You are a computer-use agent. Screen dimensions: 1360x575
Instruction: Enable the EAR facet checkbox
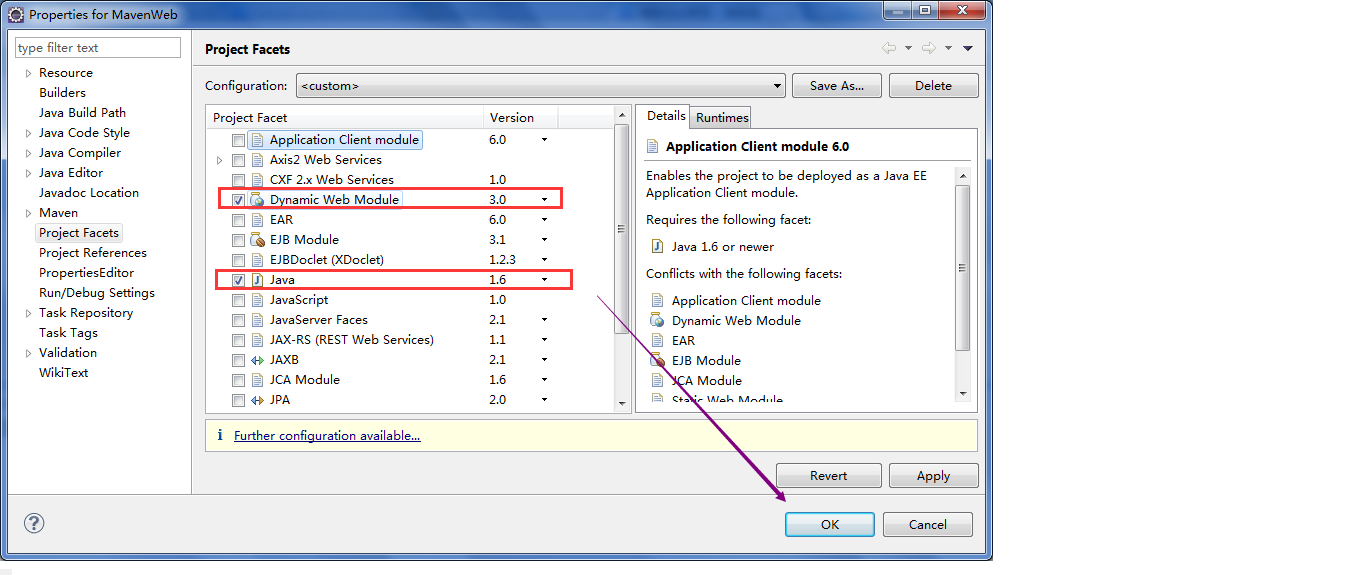tap(238, 220)
